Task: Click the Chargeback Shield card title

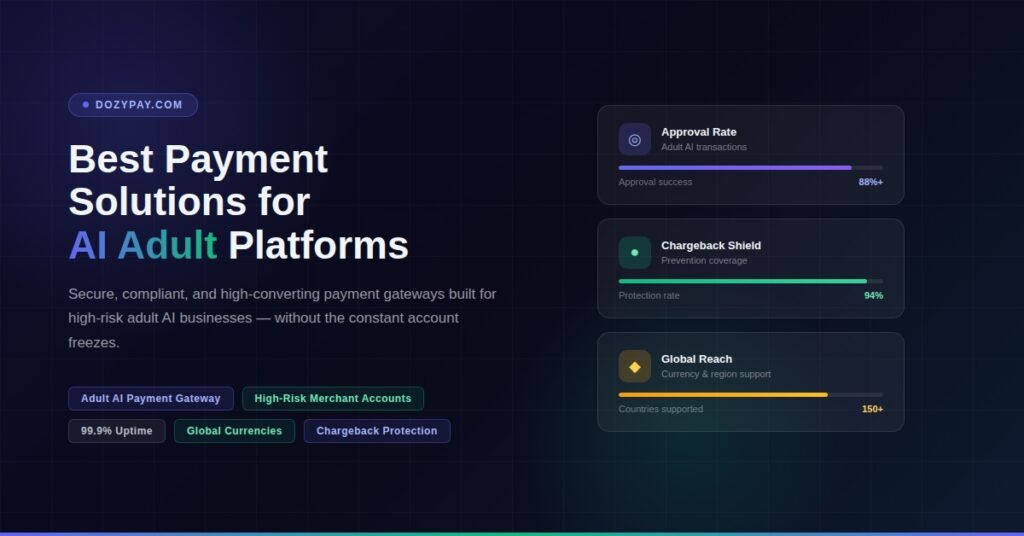Action: [x=711, y=245]
